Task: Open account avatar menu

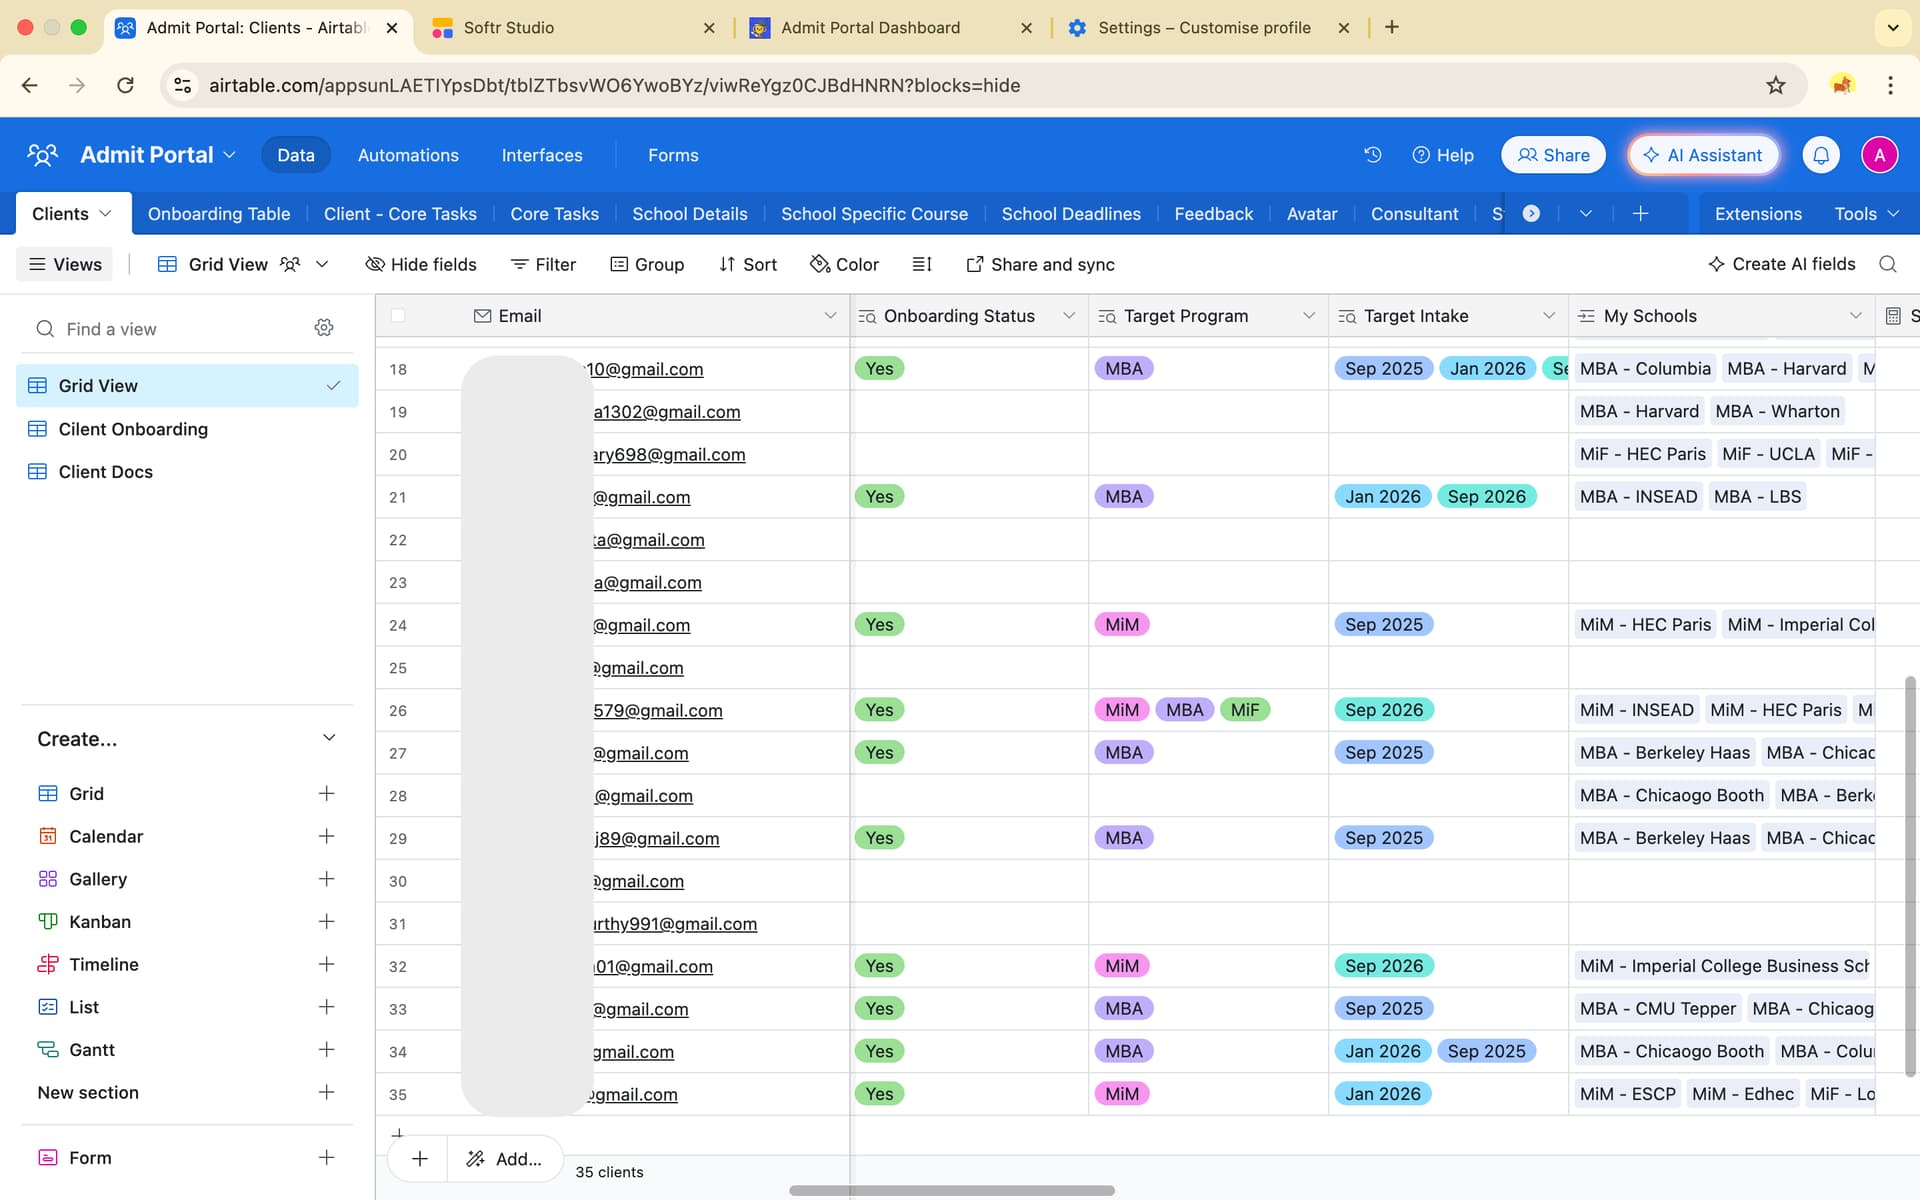Action: coord(1879,155)
